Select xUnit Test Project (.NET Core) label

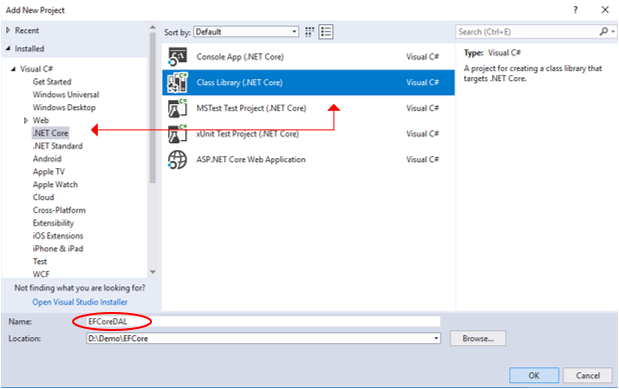coord(248,134)
